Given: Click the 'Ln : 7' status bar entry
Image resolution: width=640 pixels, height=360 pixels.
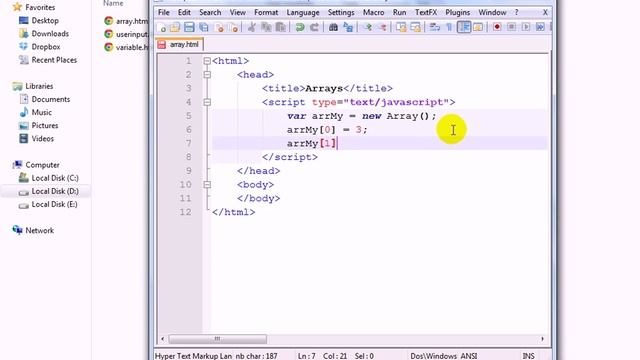Looking at the screenshot, I should pyautogui.click(x=307, y=356).
